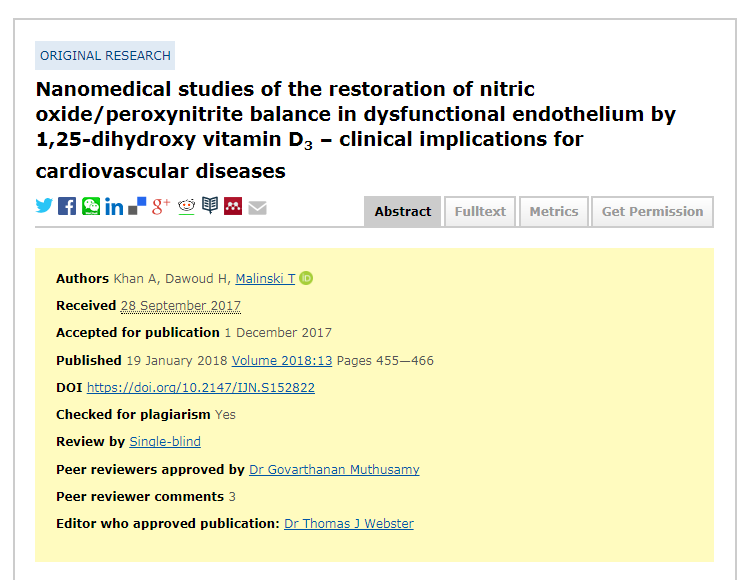Click the Delicious bookmark icon
This screenshot has height=580, width=750.
click(x=137, y=206)
